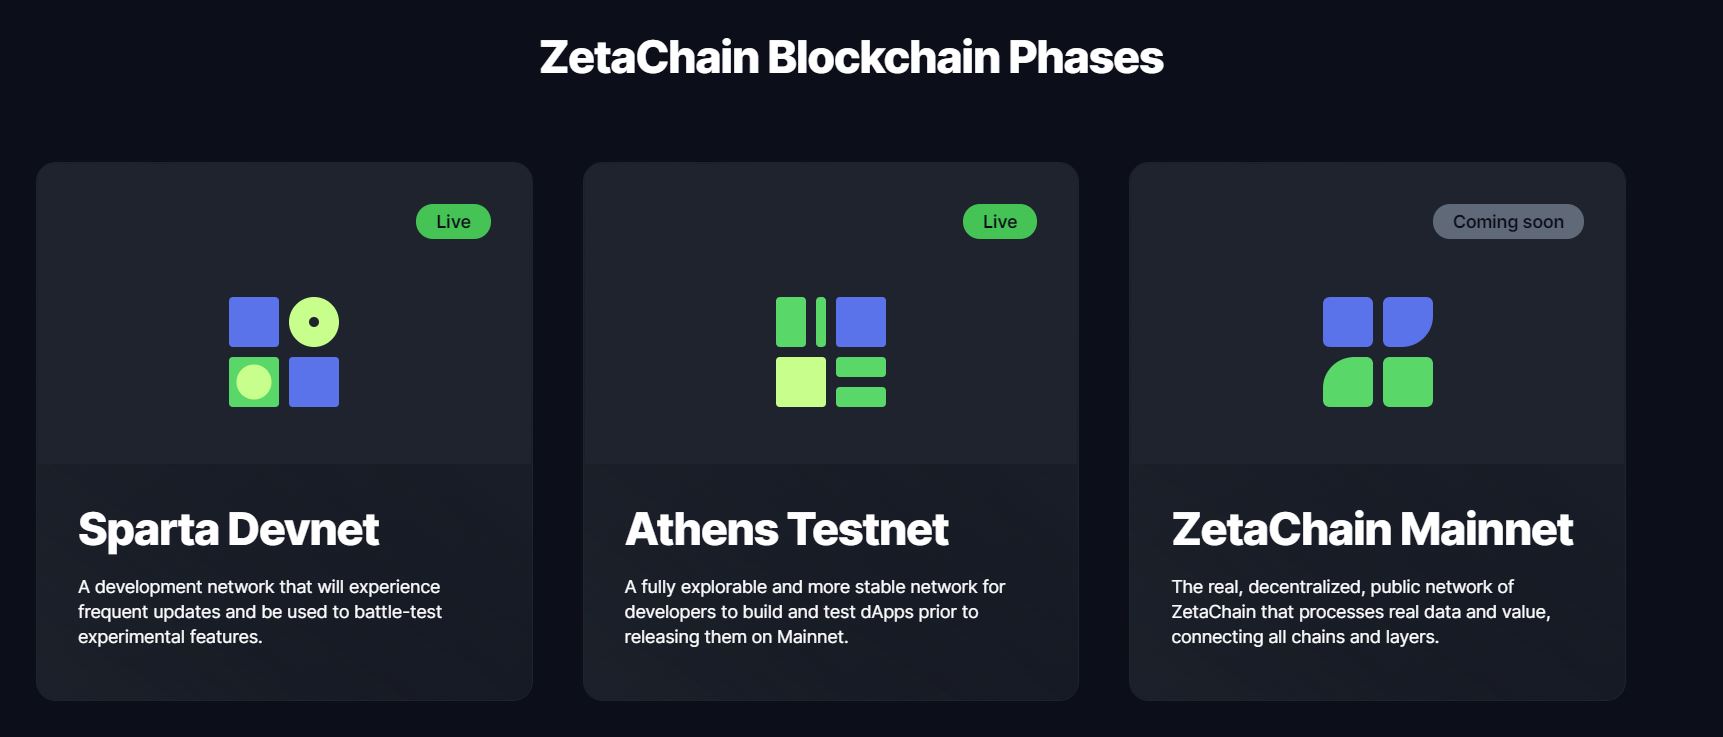This screenshot has width=1723, height=737.
Task: Click the green quarter-round shape in Mainnet icon
Action: pyautogui.click(x=1349, y=383)
